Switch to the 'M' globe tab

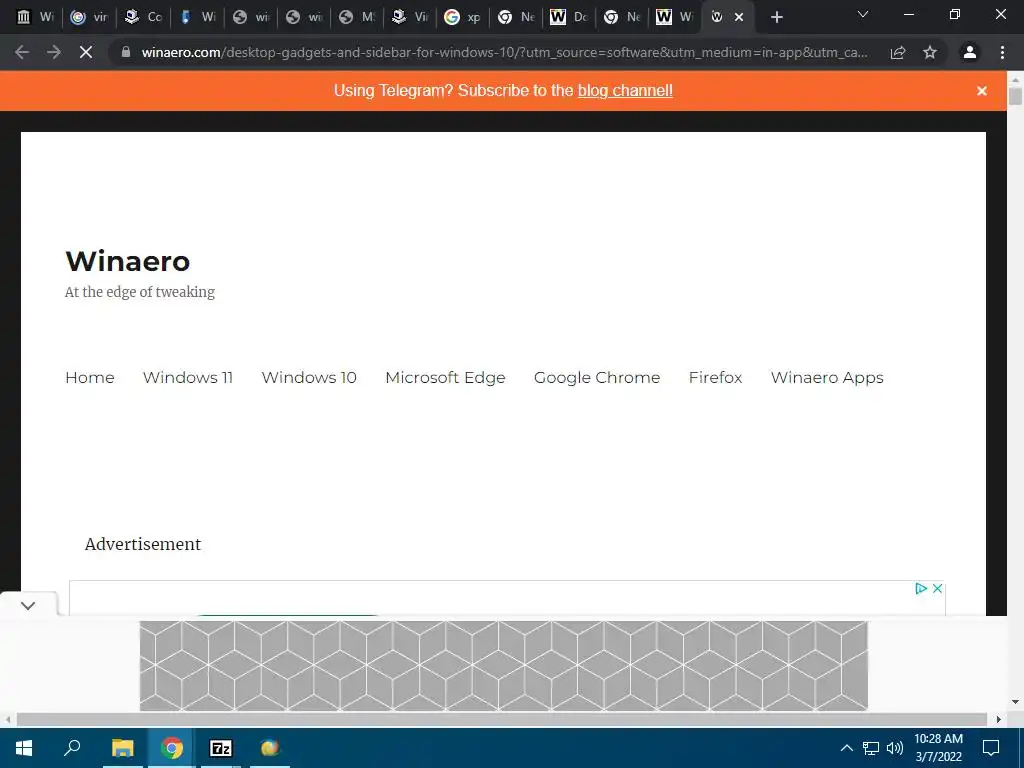[357, 17]
